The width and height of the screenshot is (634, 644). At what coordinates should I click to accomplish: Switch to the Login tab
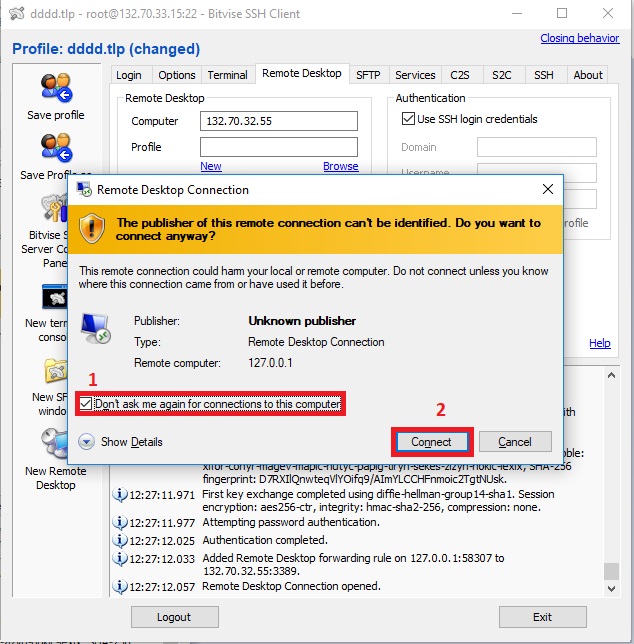[x=129, y=75]
